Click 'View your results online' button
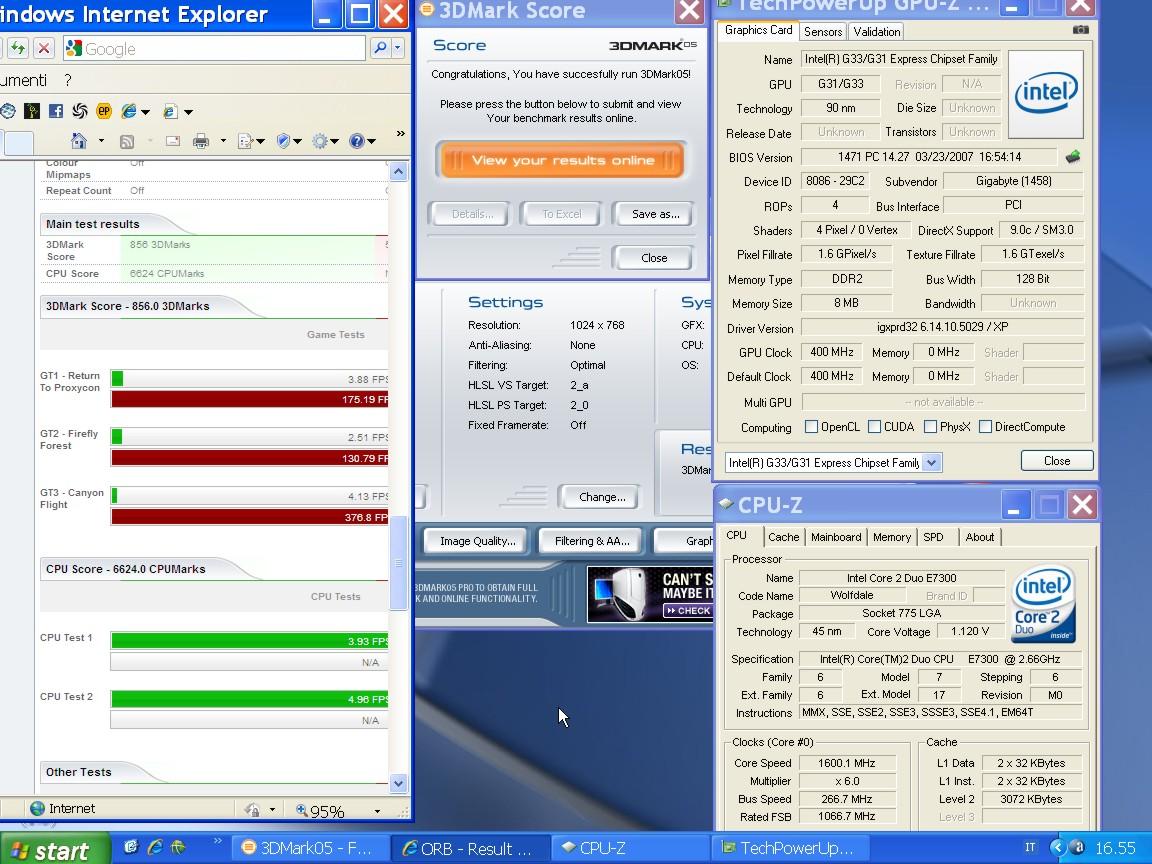 click(x=563, y=160)
